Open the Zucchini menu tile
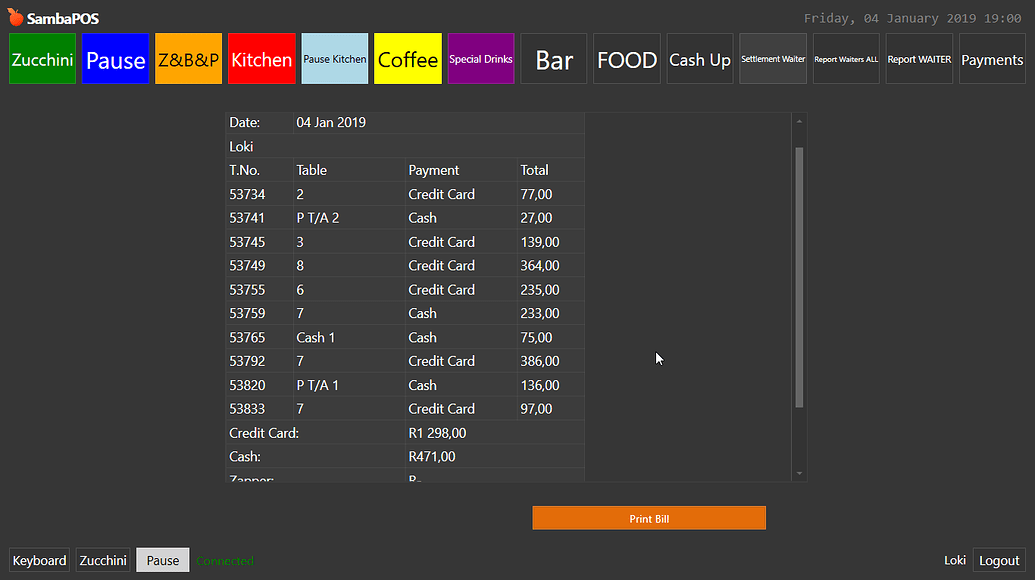Viewport: 1035px width, 580px height. [42, 58]
